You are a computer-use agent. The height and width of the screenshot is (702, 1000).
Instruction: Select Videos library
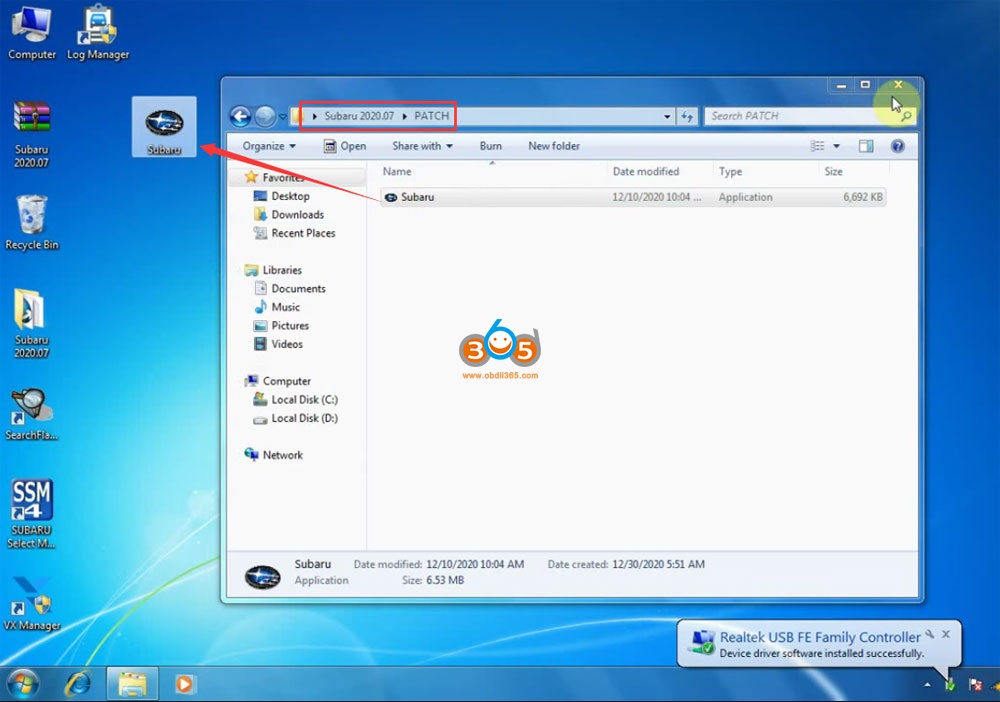click(287, 344)
